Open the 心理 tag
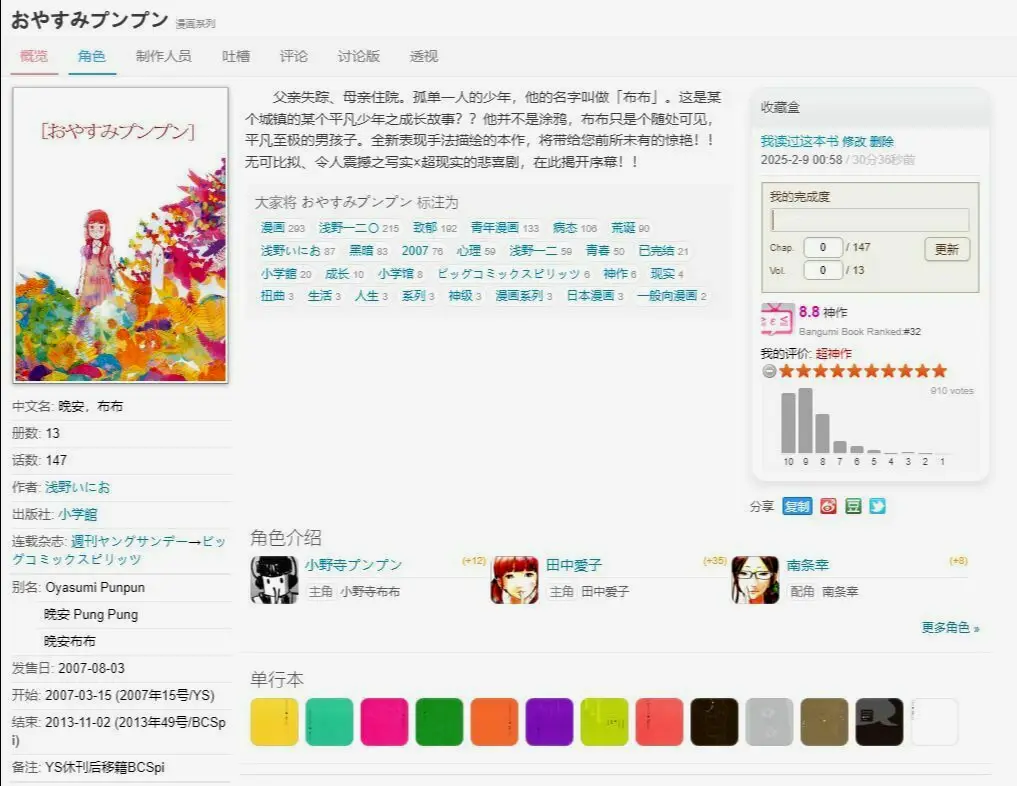 click(x=468, y=250)
